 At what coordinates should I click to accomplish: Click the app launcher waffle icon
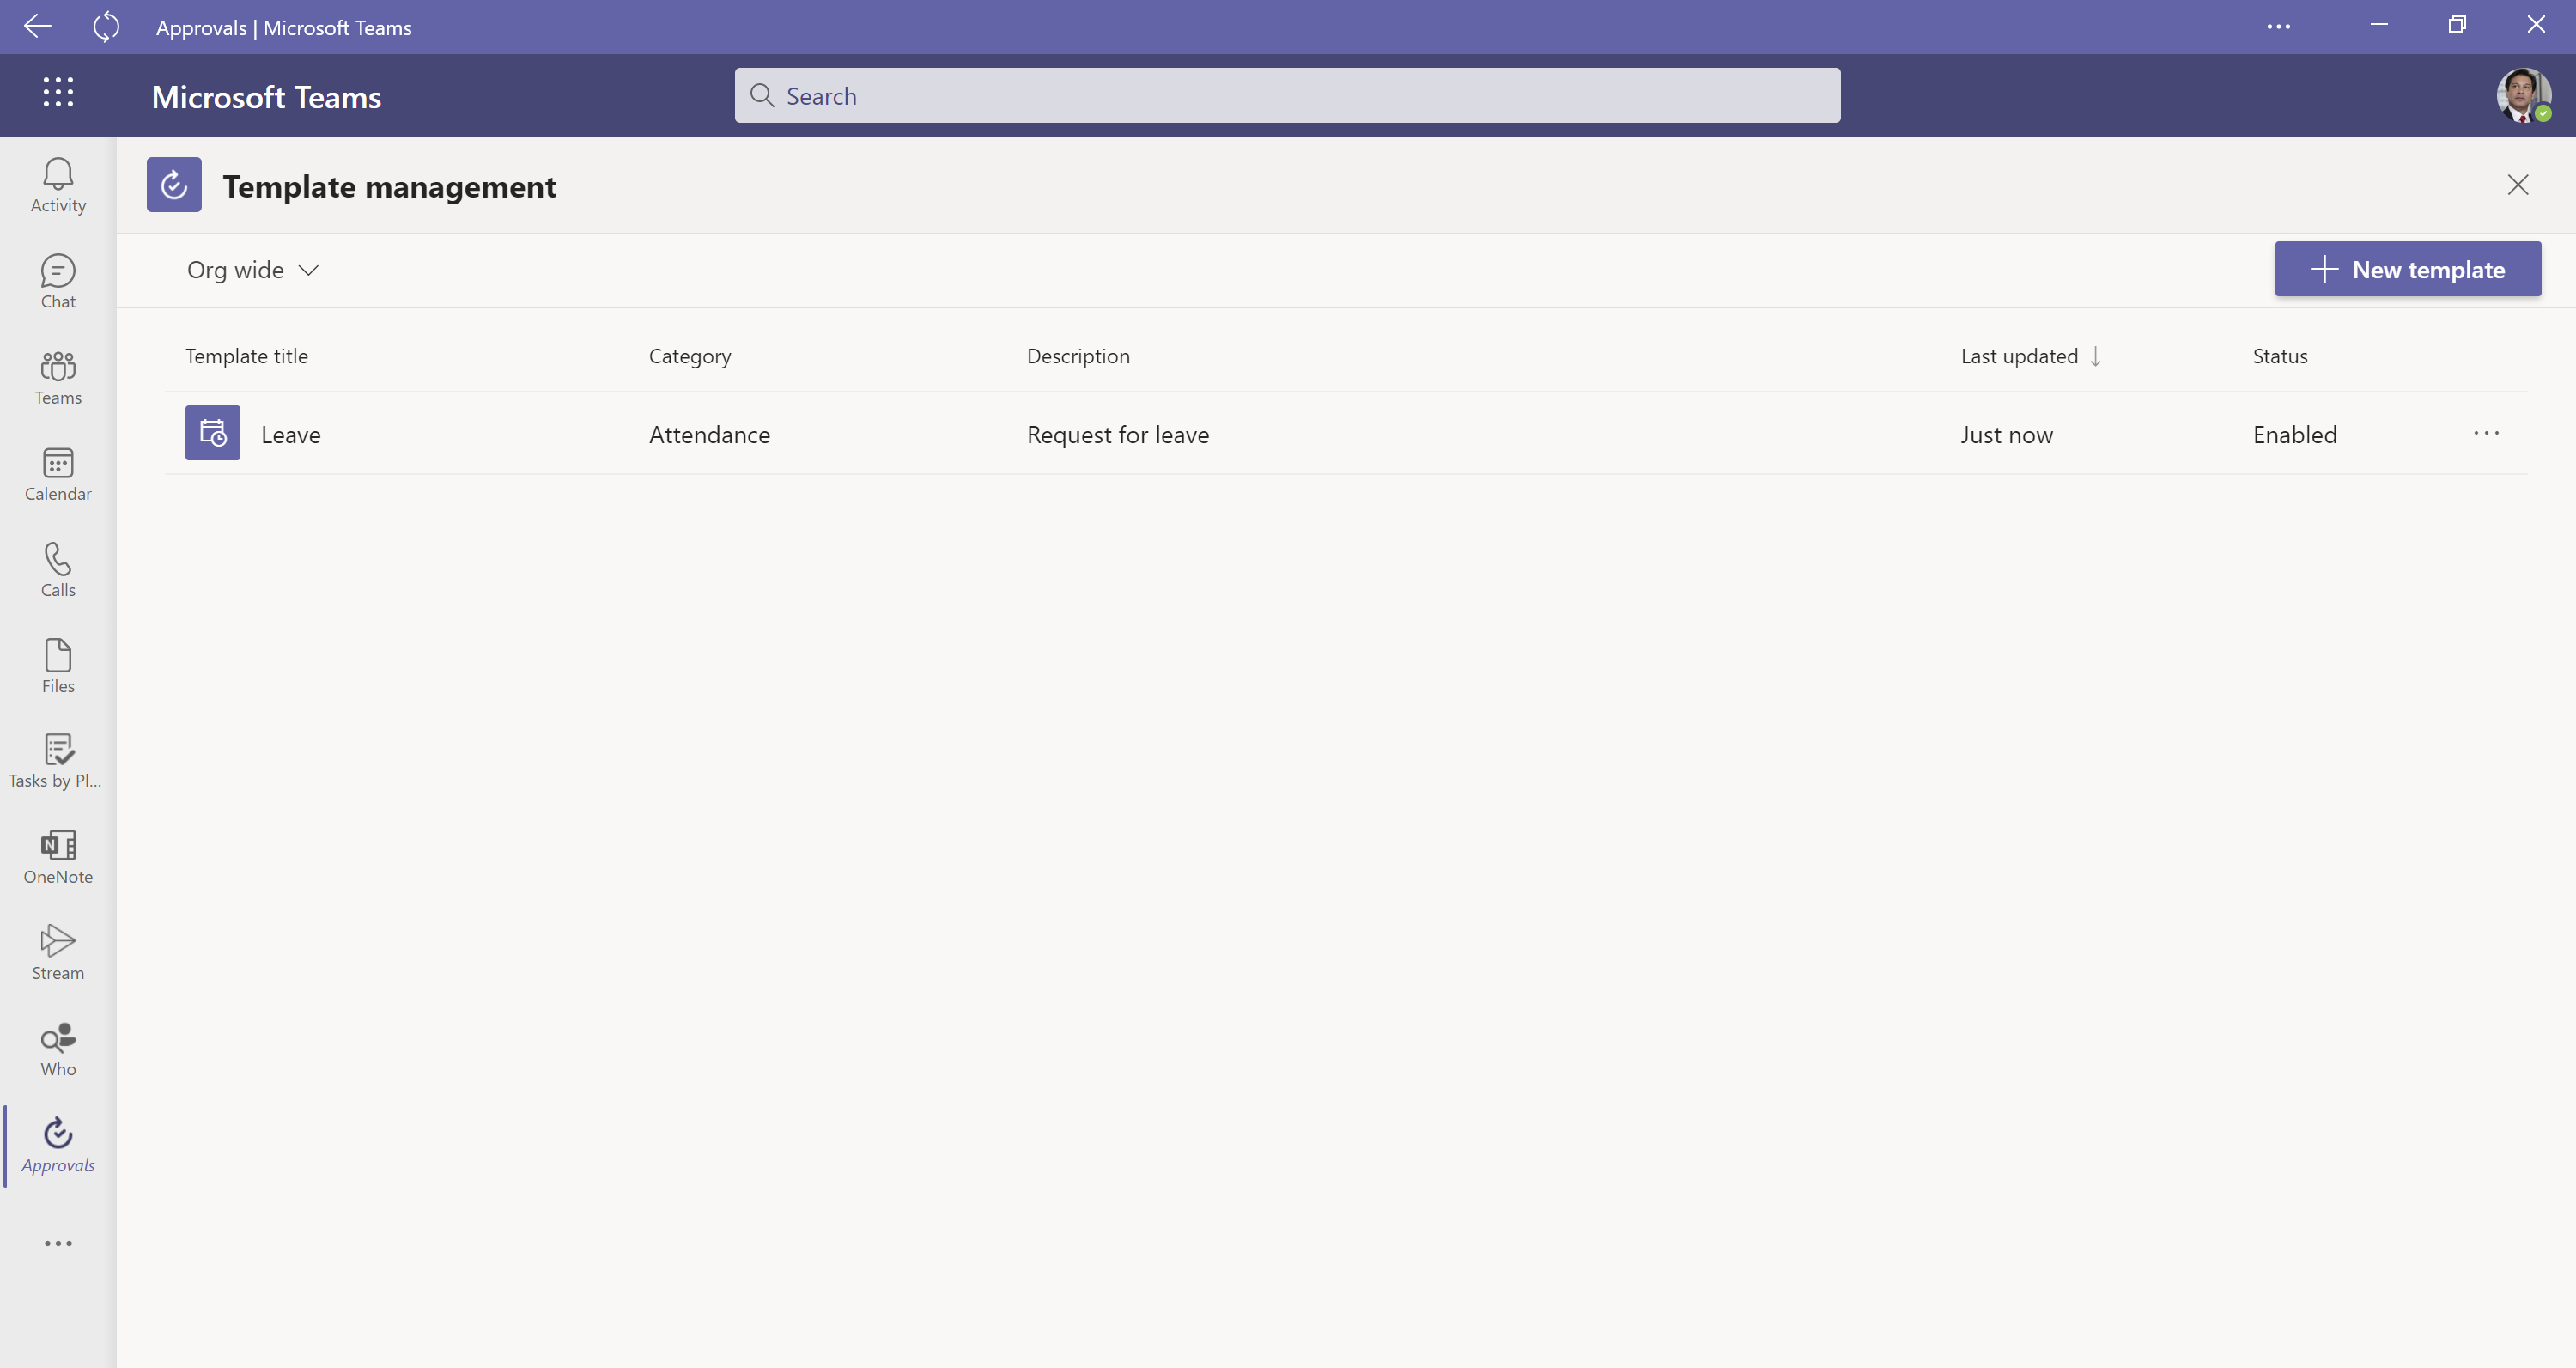pyautogui.click(x=58, y=92)
